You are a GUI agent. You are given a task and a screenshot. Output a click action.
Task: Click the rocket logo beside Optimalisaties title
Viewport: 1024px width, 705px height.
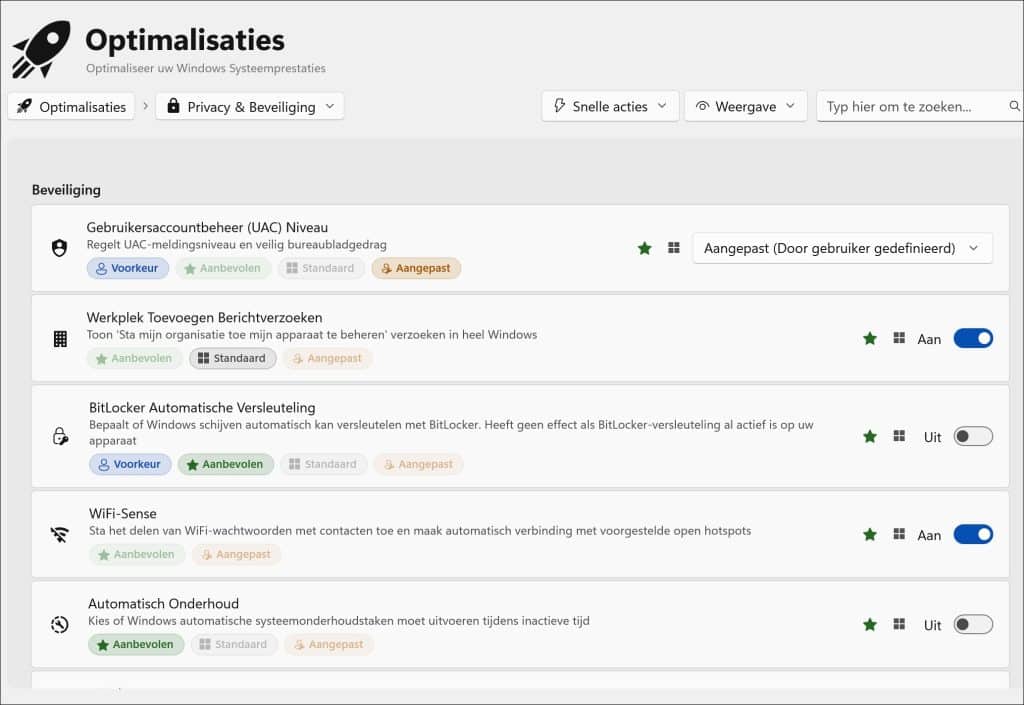(42, 49)
